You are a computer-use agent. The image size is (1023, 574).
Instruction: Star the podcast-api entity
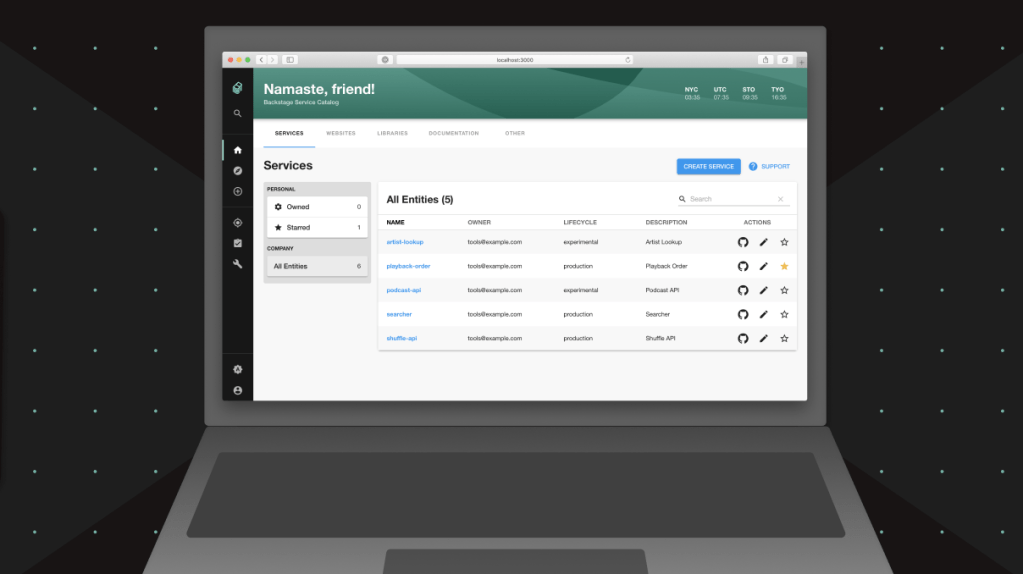784,290
